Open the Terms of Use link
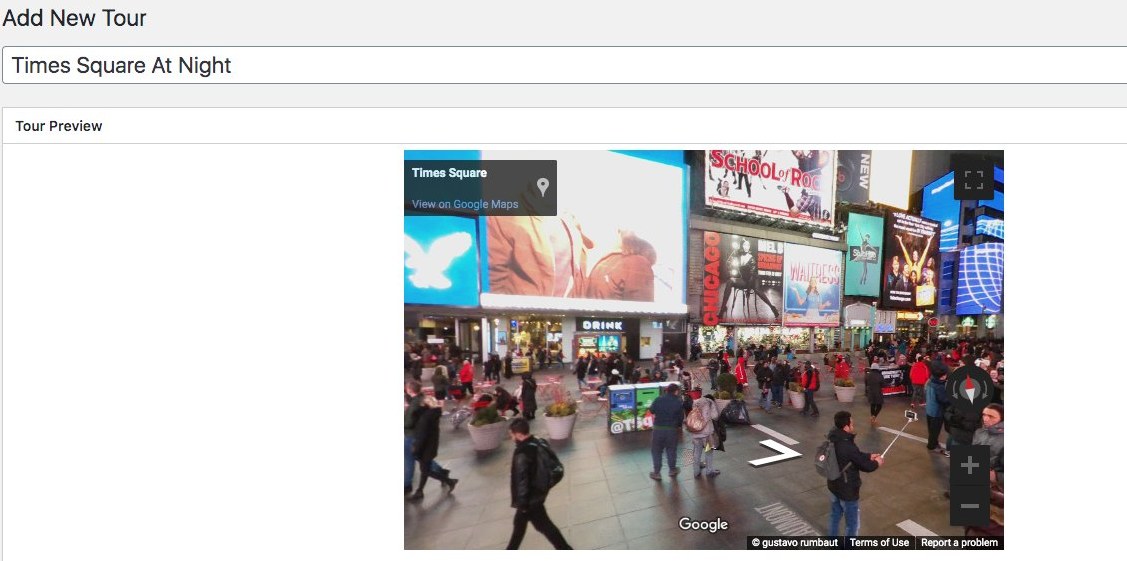1127x561 pixels. pyautogui.click(x=879, y=543)
